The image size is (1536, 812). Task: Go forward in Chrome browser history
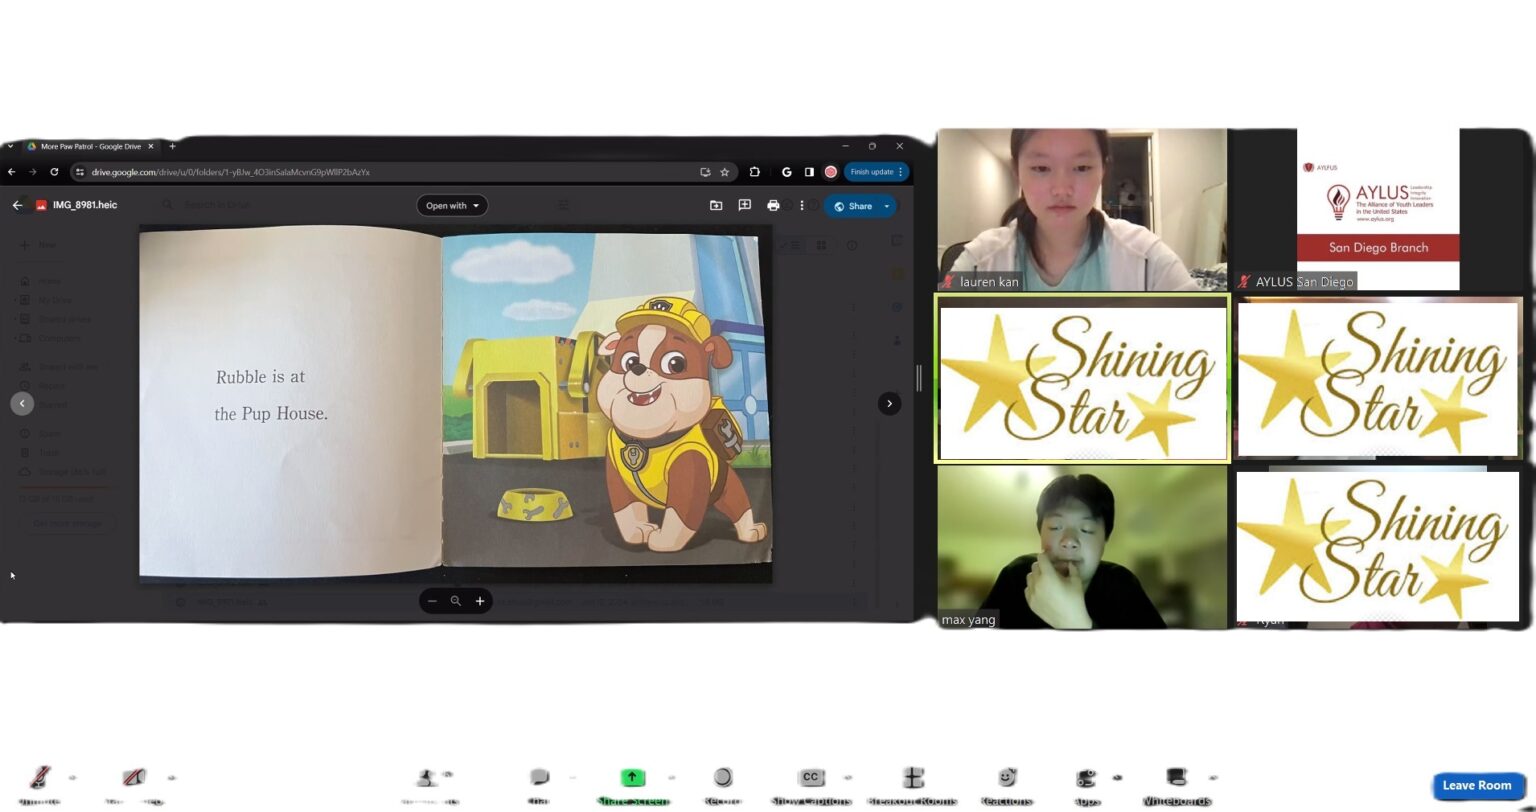point(32,172)
